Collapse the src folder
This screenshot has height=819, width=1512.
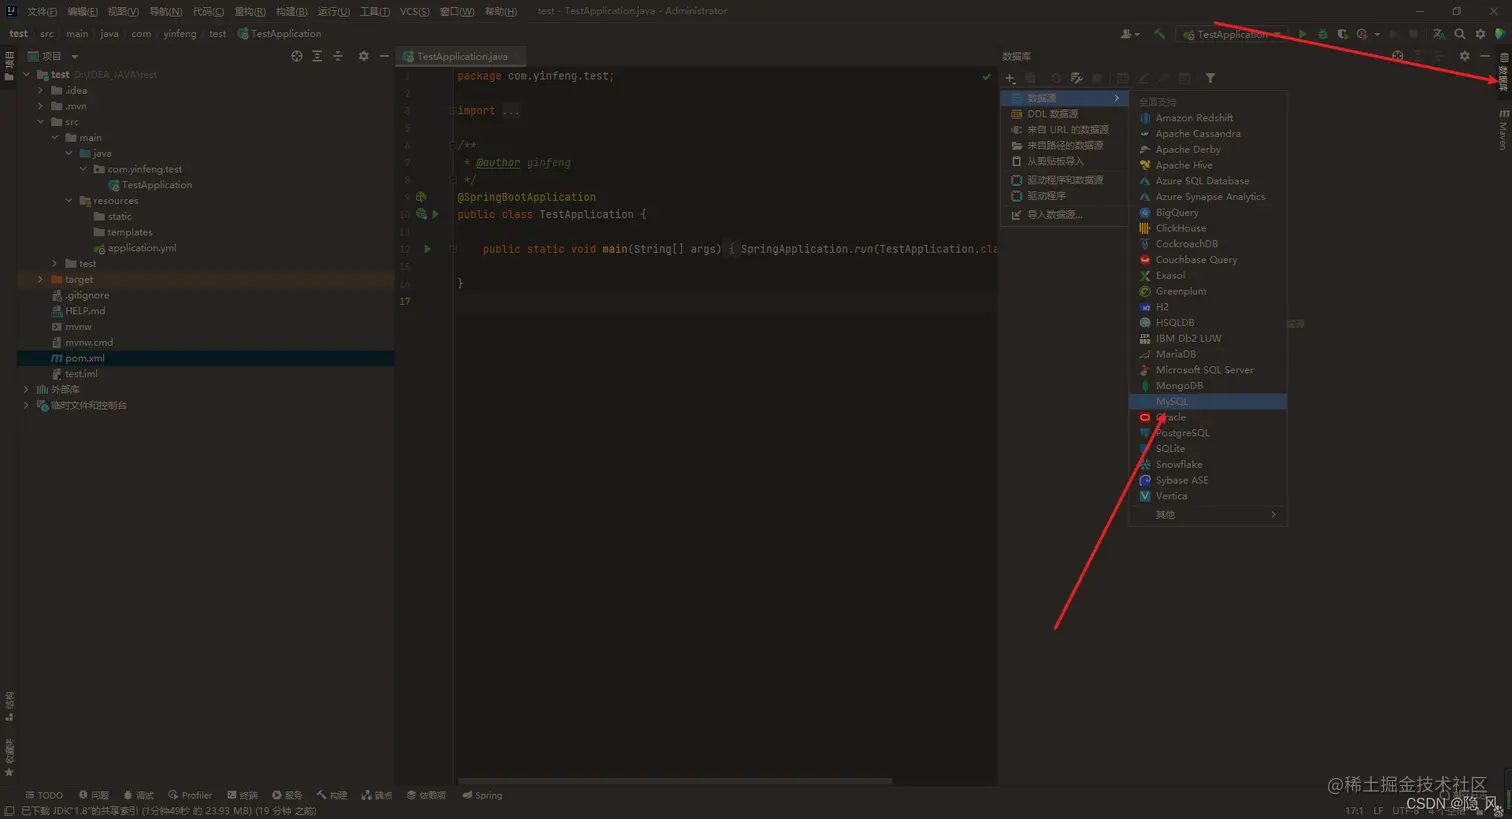coord(41,122)
